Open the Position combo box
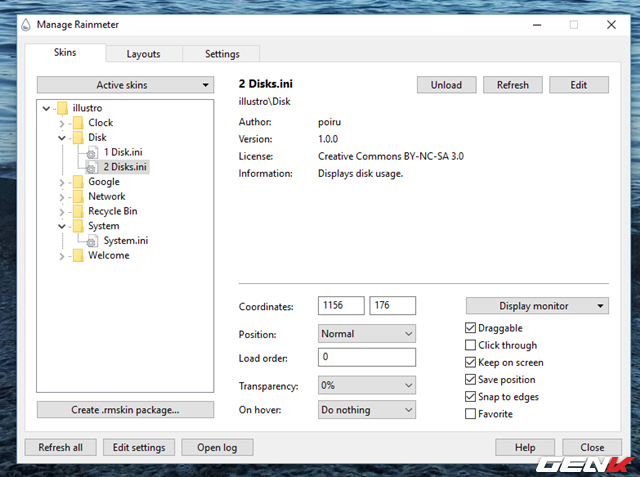Screen dimensions: 640x477 (367, 333)
